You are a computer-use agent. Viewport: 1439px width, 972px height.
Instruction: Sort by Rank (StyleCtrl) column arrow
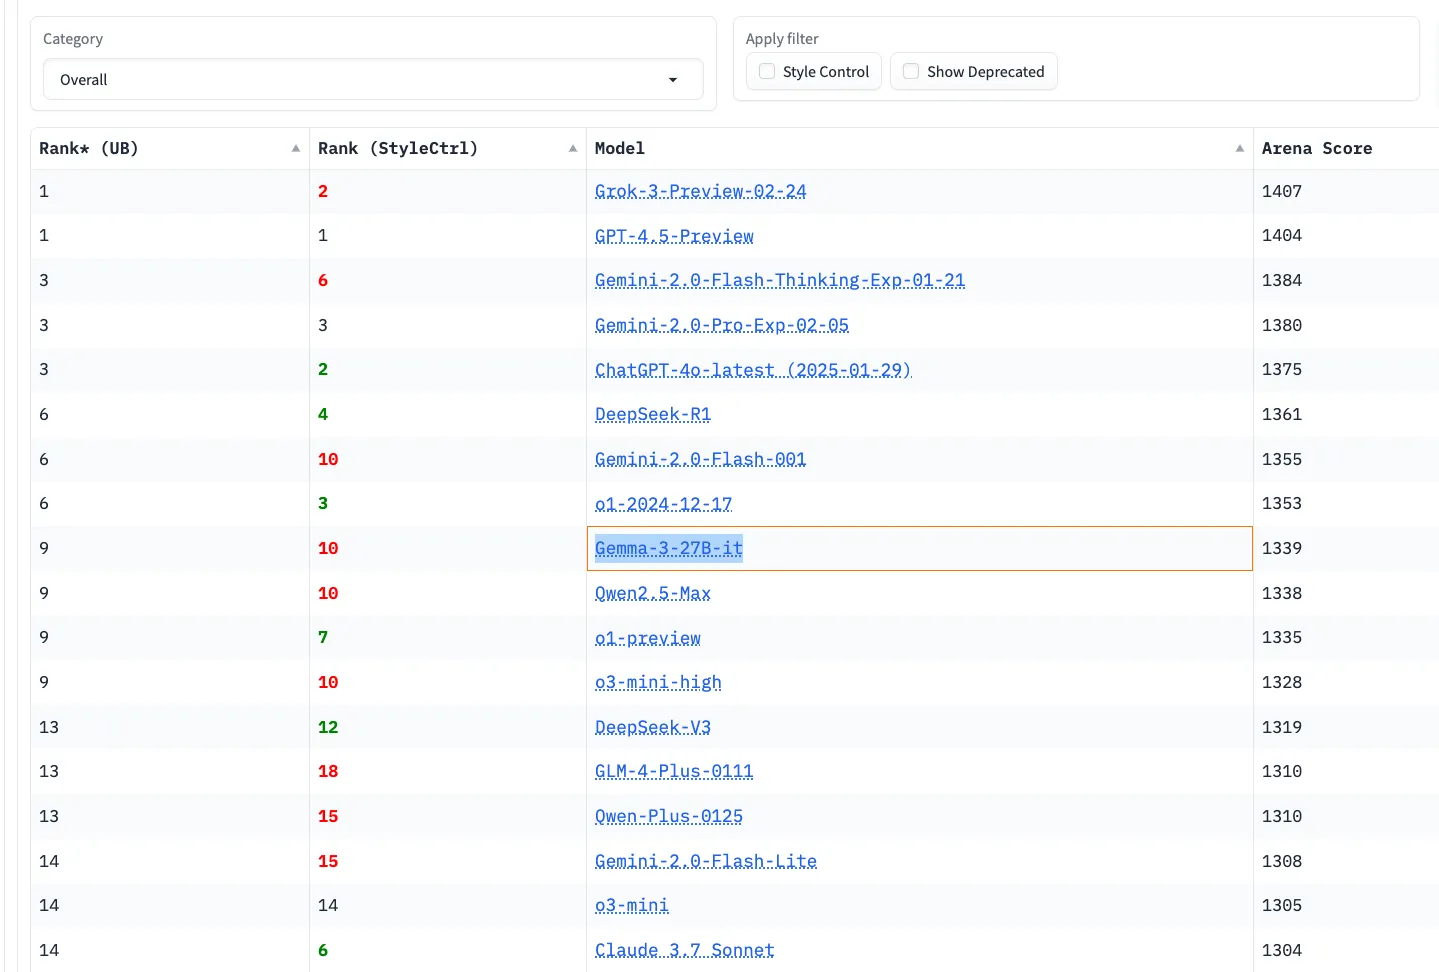coord(573,149)
